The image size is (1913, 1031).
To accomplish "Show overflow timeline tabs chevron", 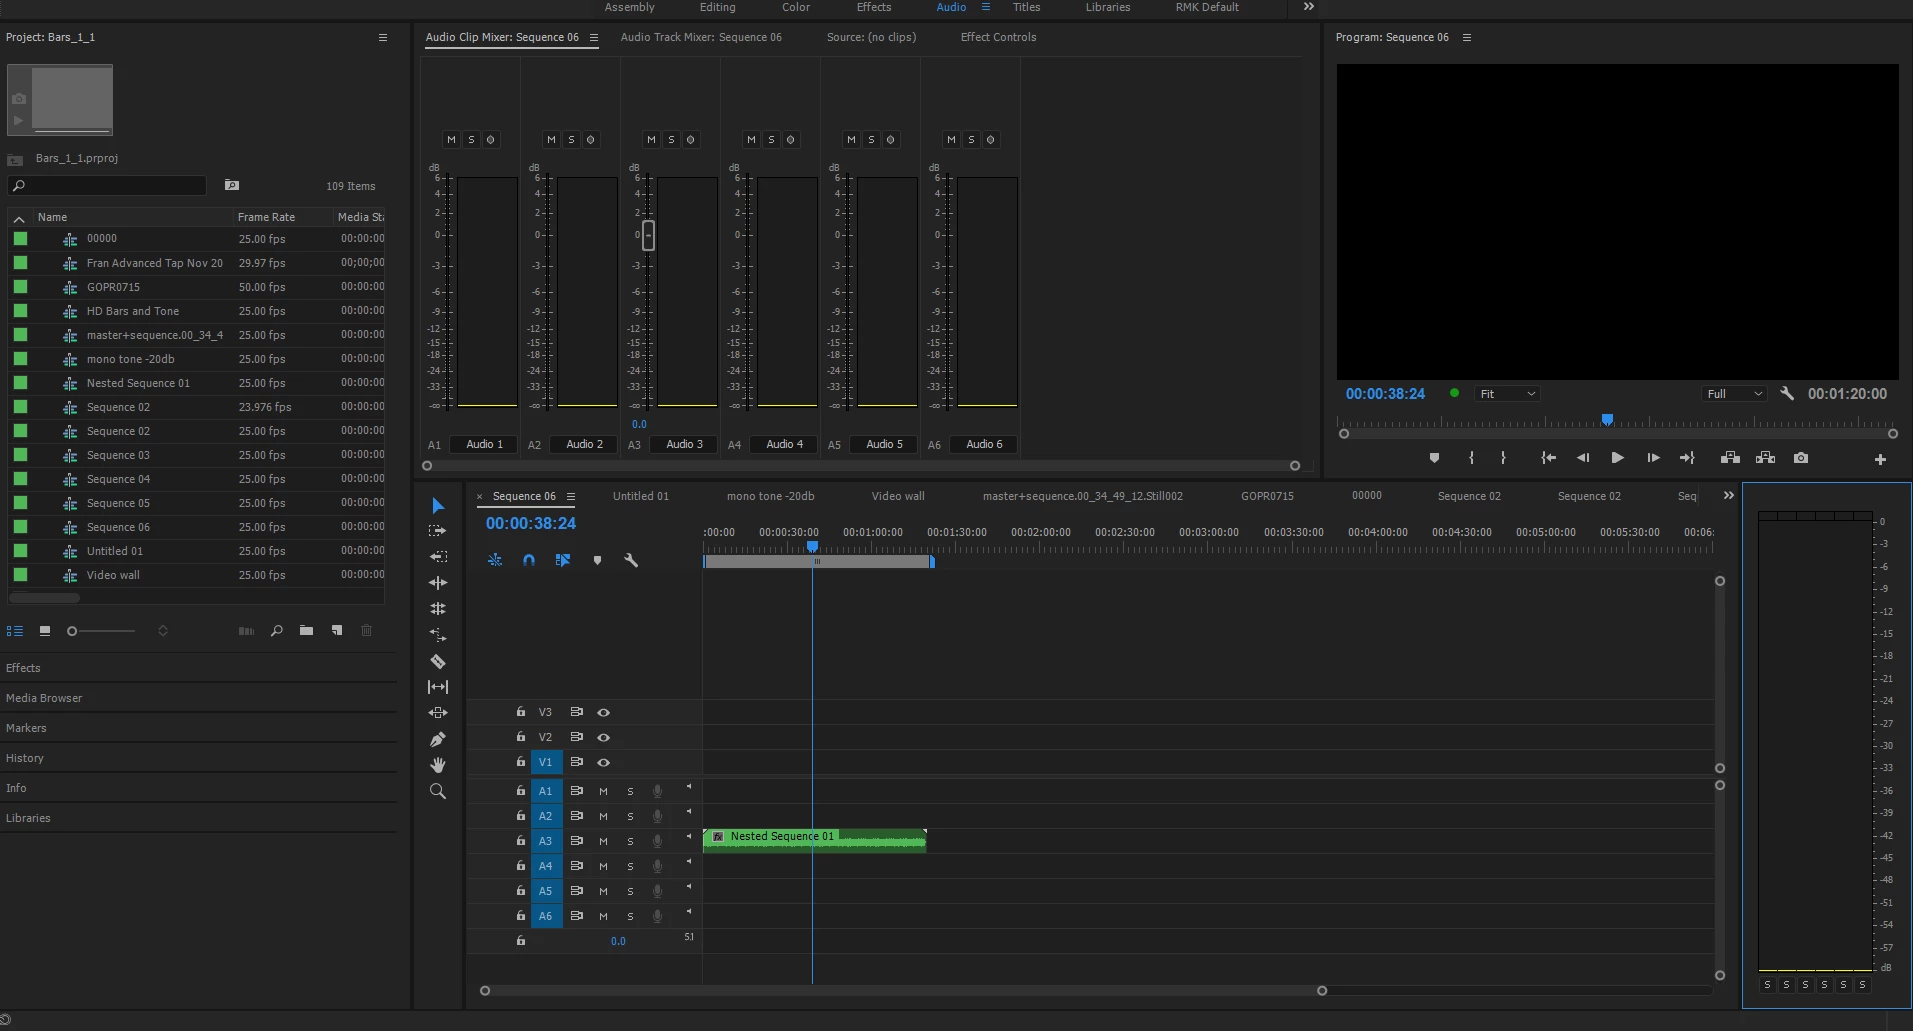I will pos(1728,495).
